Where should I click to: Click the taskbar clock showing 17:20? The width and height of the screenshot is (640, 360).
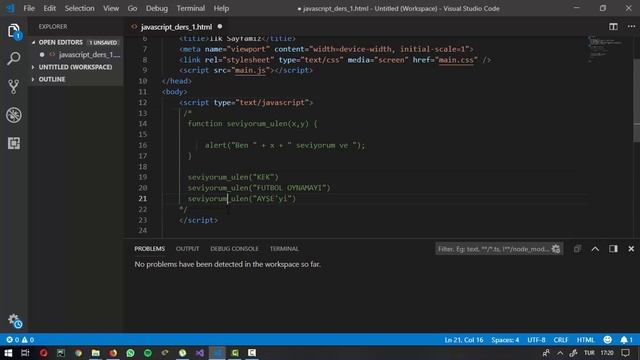607,353
